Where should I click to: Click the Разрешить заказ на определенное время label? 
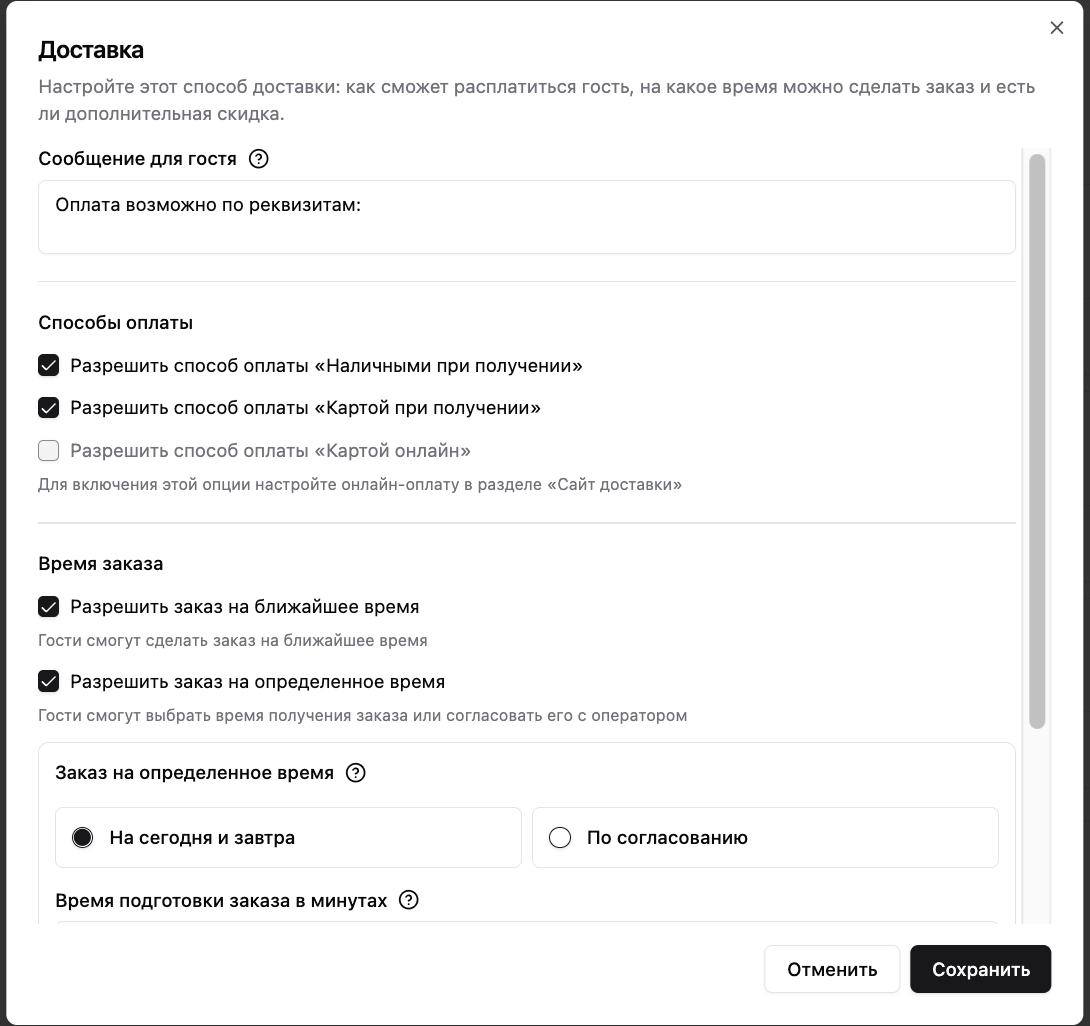tap(257, 682)
